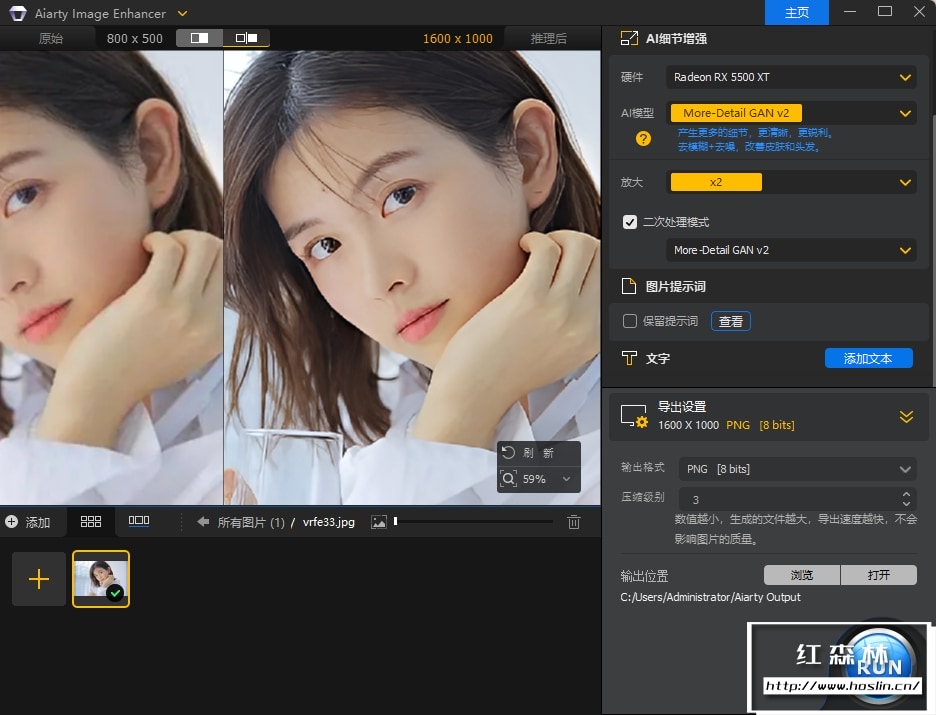936x715 pixels.
Task: Open the AI模型 More-Detail GAN v2 dropdown
Action: pyautogui.click(x=791, y=113)
